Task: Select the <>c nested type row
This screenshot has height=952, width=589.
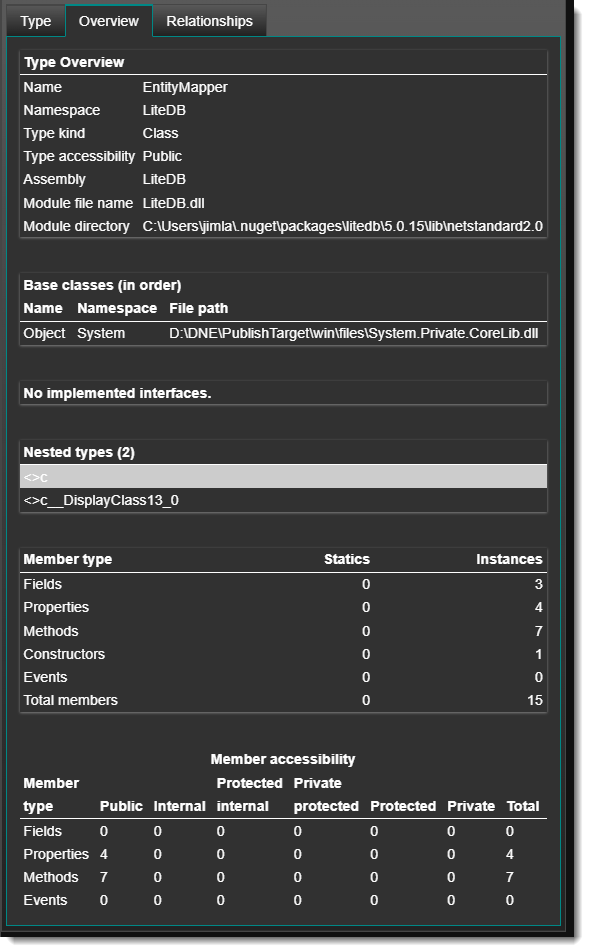Action: [x=284, y=477]
